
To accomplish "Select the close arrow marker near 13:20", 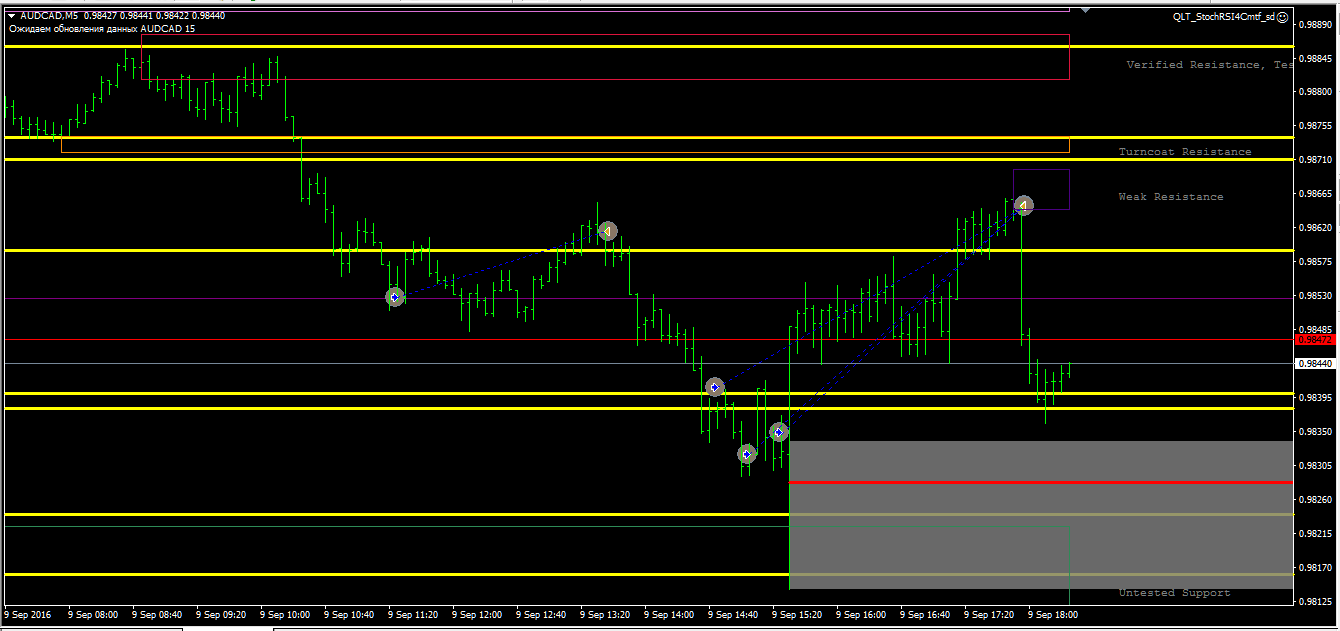I will 607,231.
